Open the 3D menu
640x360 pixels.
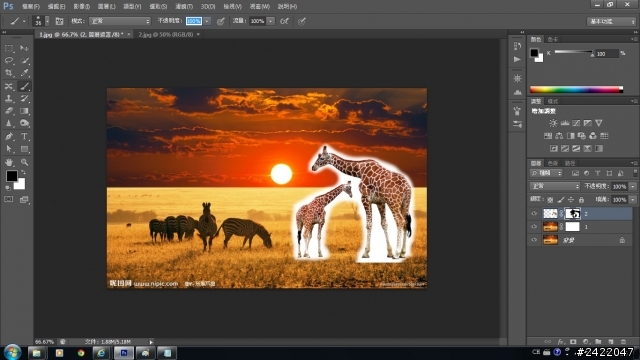tap(208, 7)
